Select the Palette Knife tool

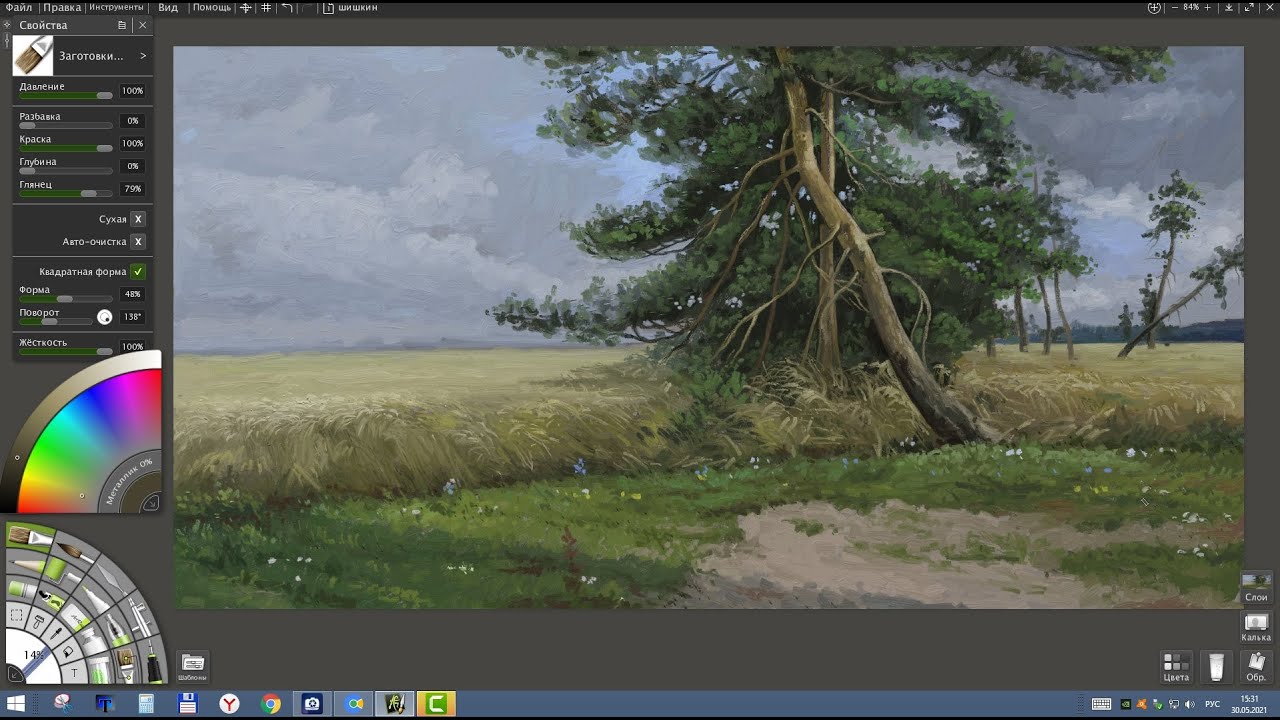pos(111,577)
